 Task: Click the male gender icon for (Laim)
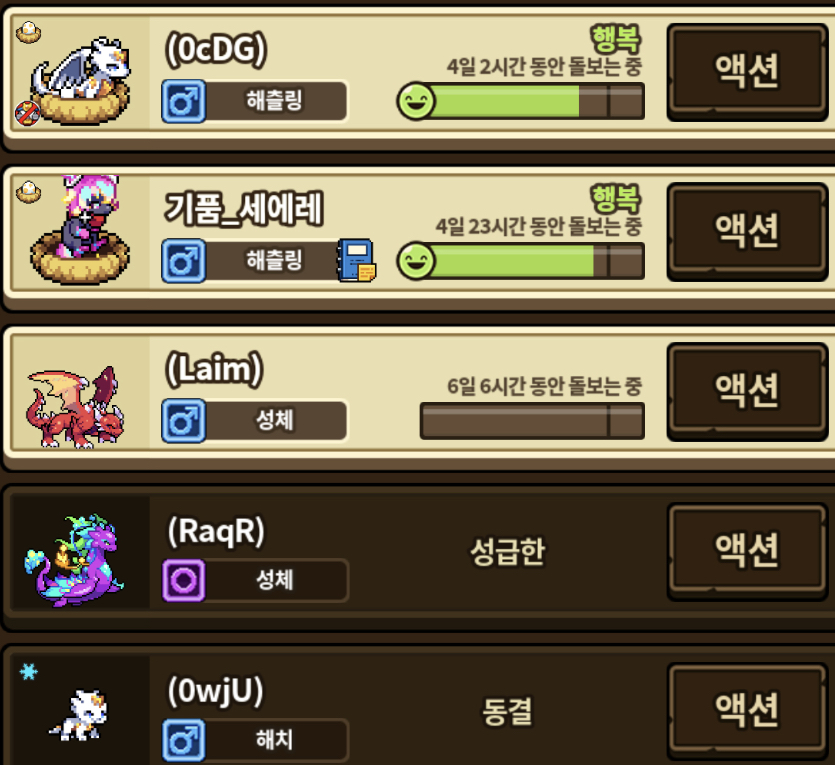(x=184, y=421)
